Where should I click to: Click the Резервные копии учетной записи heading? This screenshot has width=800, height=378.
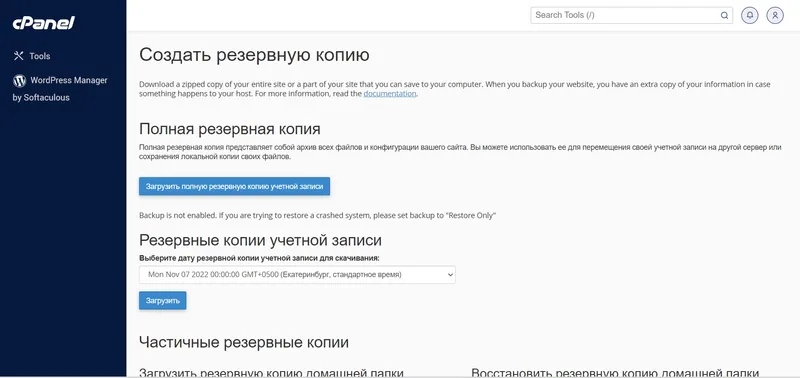[260, 240]
